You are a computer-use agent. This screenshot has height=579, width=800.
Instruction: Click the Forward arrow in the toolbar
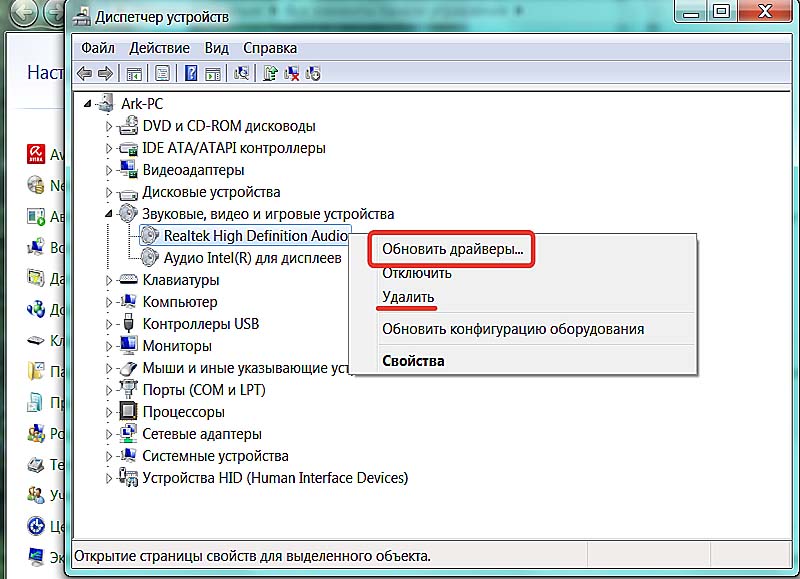[104, 73]
